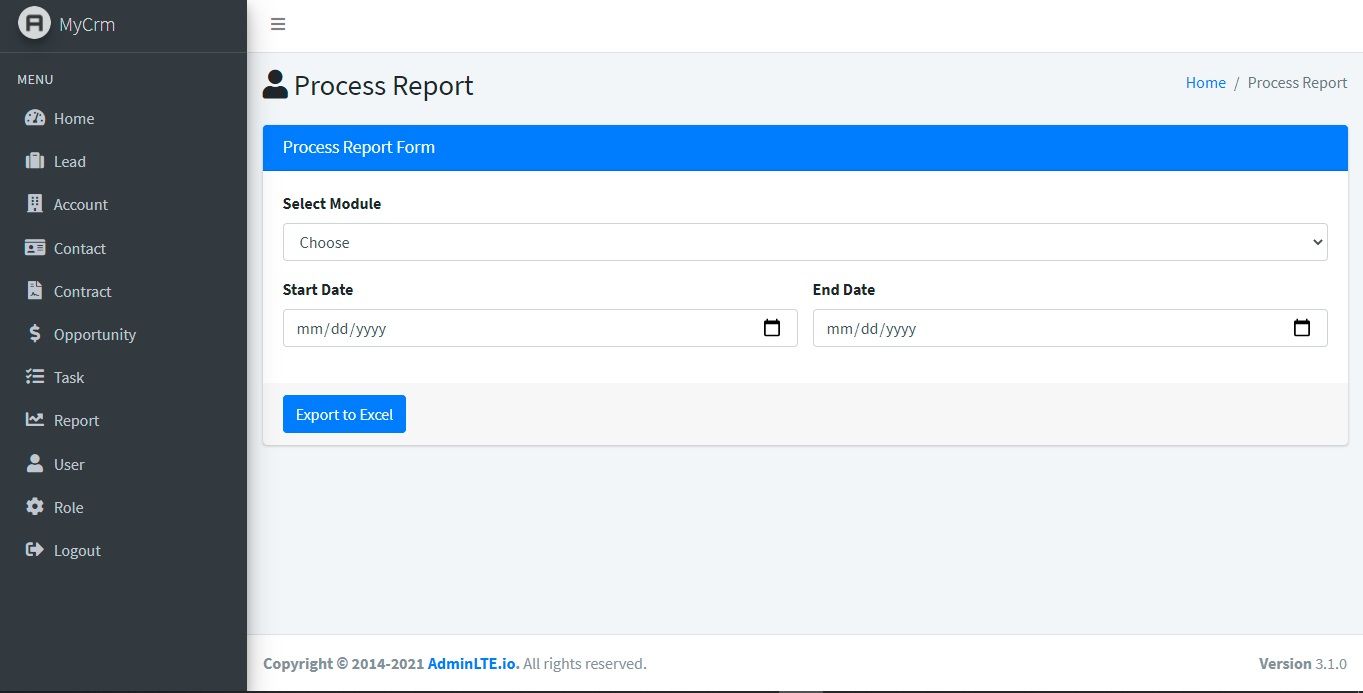The width and height of the screenshot is (1363, 693).
Task: Open the Start Date calendar picker icon
Action: pos(772,328)
